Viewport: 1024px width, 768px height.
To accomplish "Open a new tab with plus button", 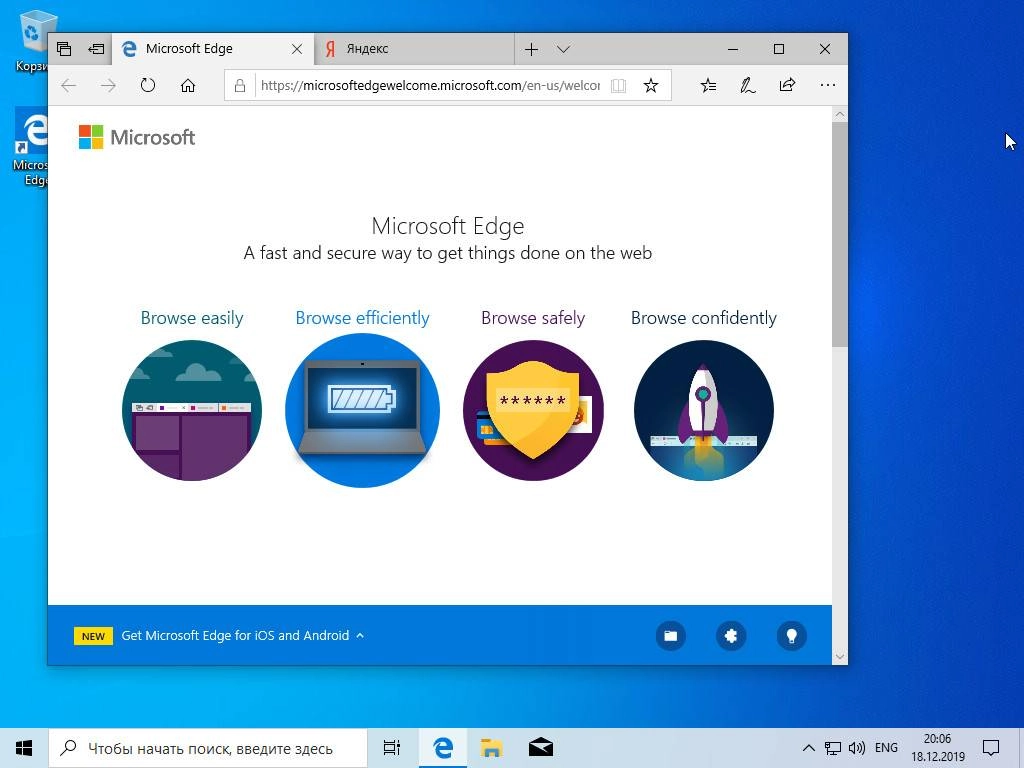I will (x=532, y=49).
